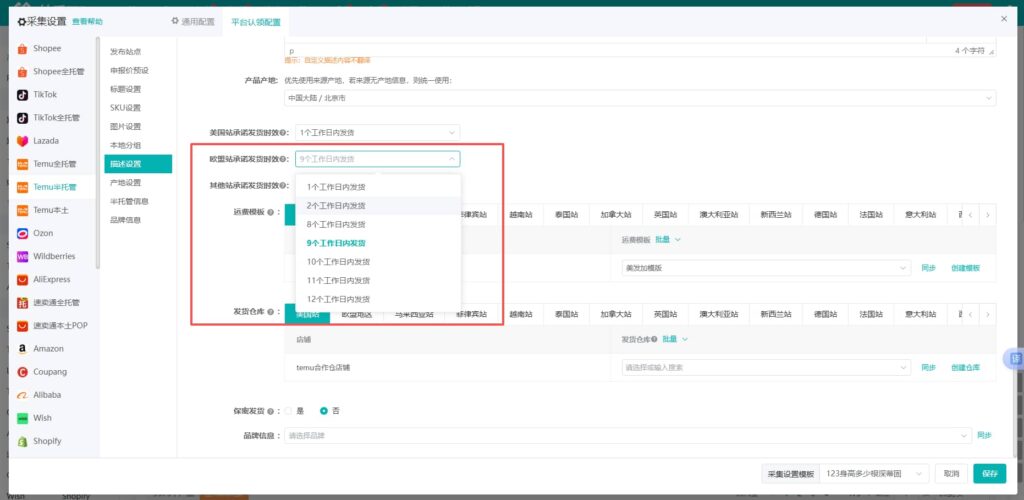Choose the Coupang icon in sidebar

[x=22, y=372]
